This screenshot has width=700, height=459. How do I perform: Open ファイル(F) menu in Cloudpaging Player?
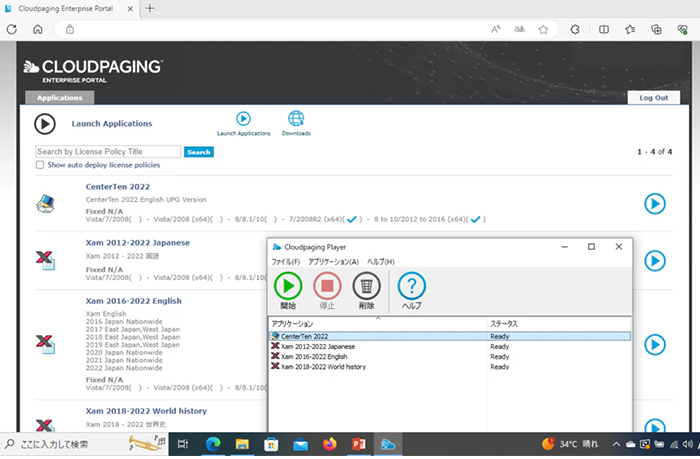click(x=286, y=262)
